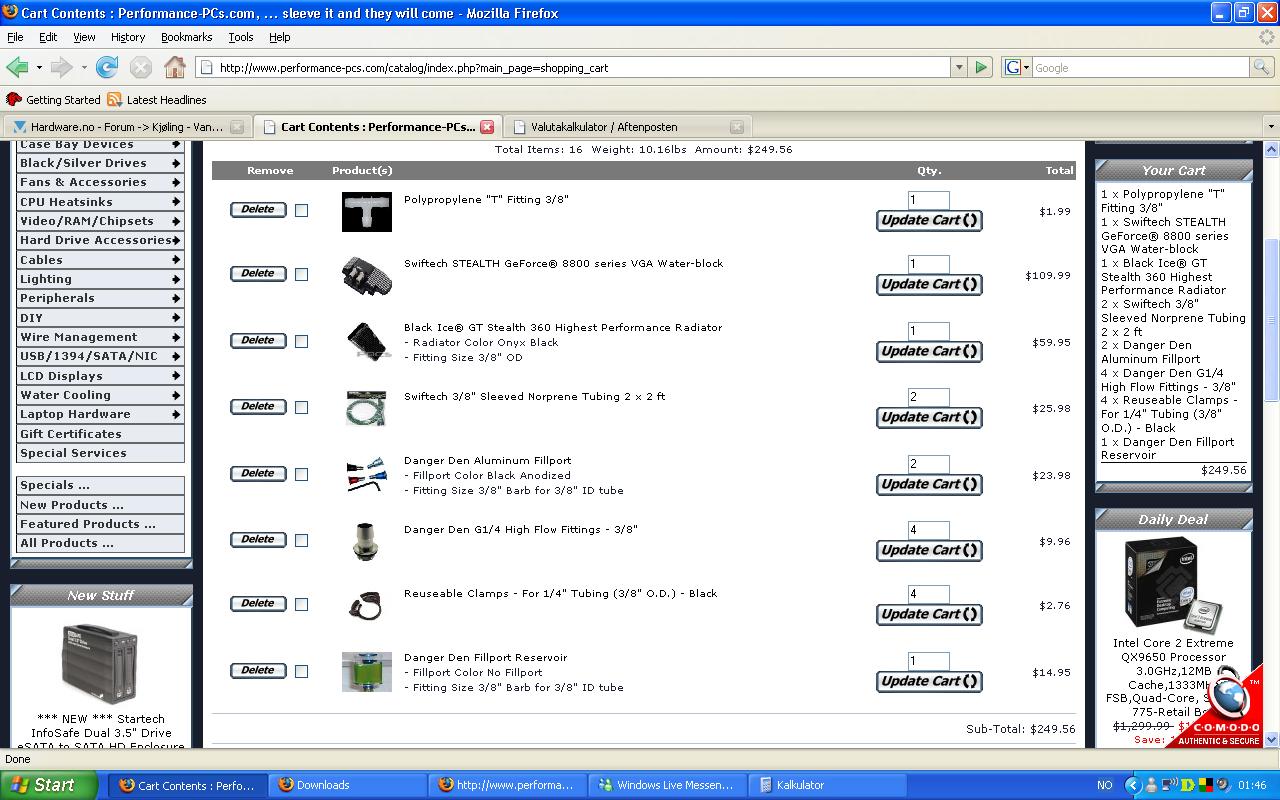1280x800 pixels.
Task: Click the green Go arrow beside address bar
Action: tap(981, 67)
